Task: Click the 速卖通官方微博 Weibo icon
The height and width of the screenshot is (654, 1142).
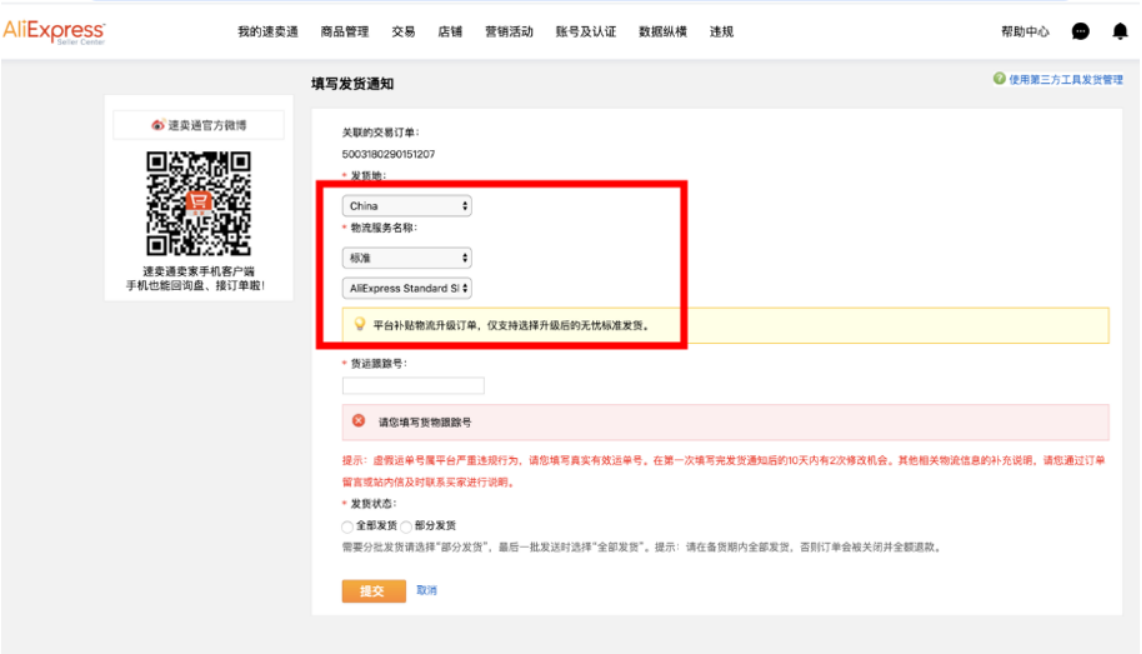Action: click(156, 123)
